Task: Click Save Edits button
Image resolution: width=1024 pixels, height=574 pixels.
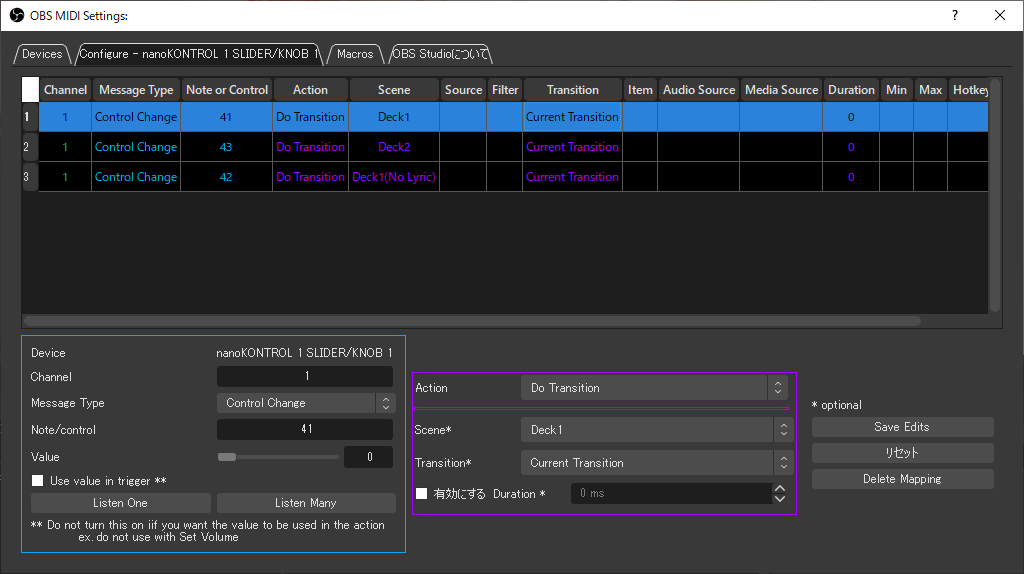Action: (902, 427)
